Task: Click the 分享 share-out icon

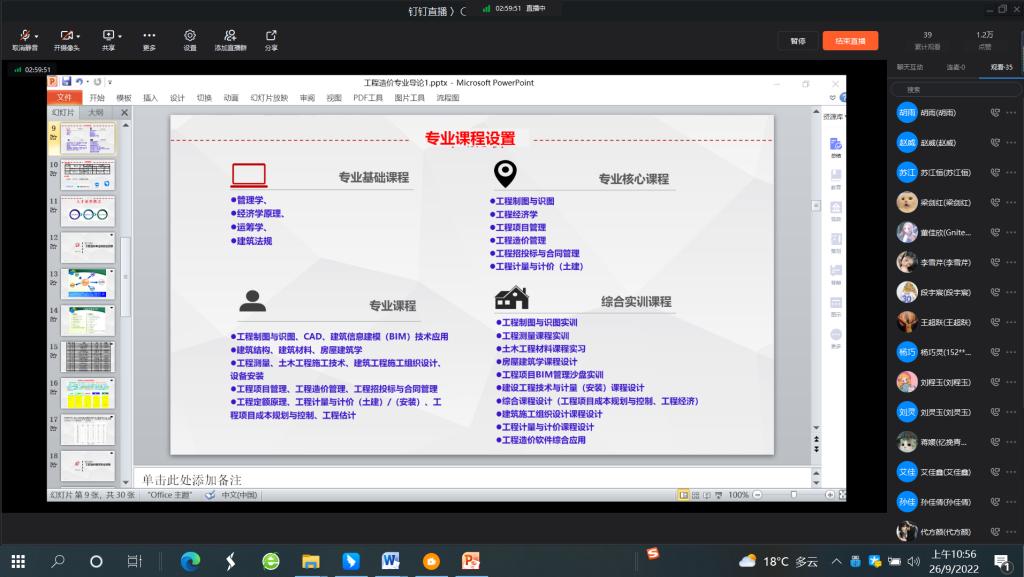Action: [271, 37]
